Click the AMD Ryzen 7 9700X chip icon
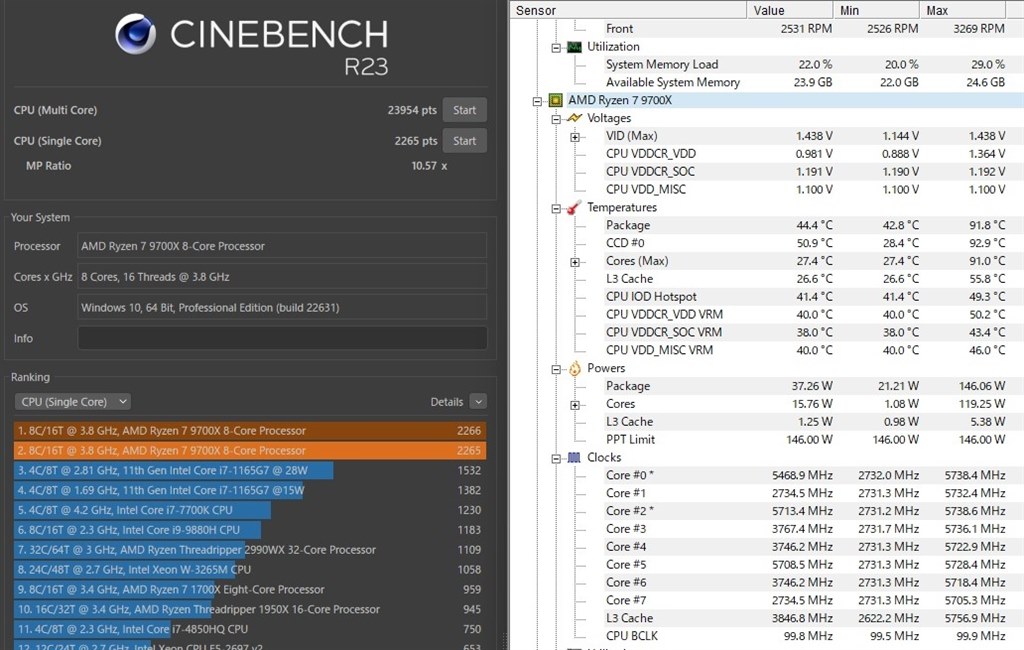Viewport: 1024px width, 650px height. tap(555, 100)
